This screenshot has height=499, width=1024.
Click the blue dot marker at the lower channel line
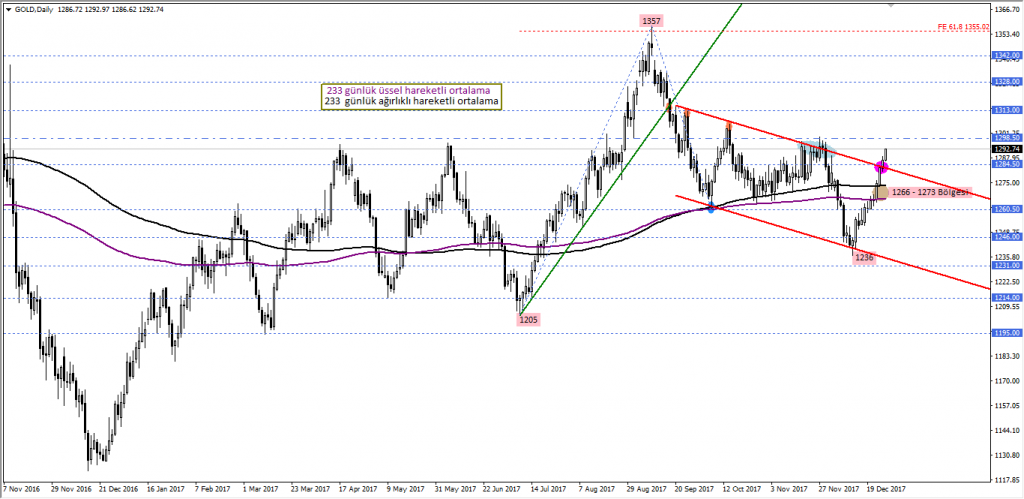(x=711, y=208)
